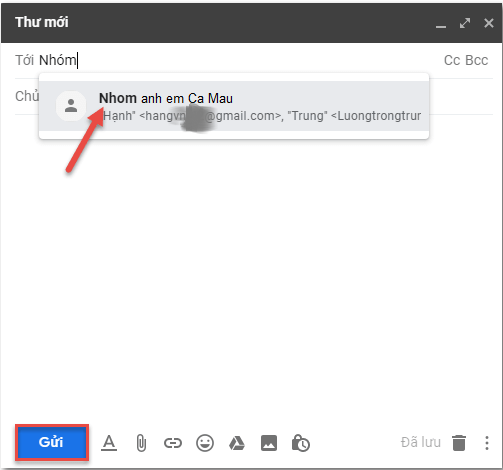
Task: Insert a photo into the email
Action: point(269,443)
